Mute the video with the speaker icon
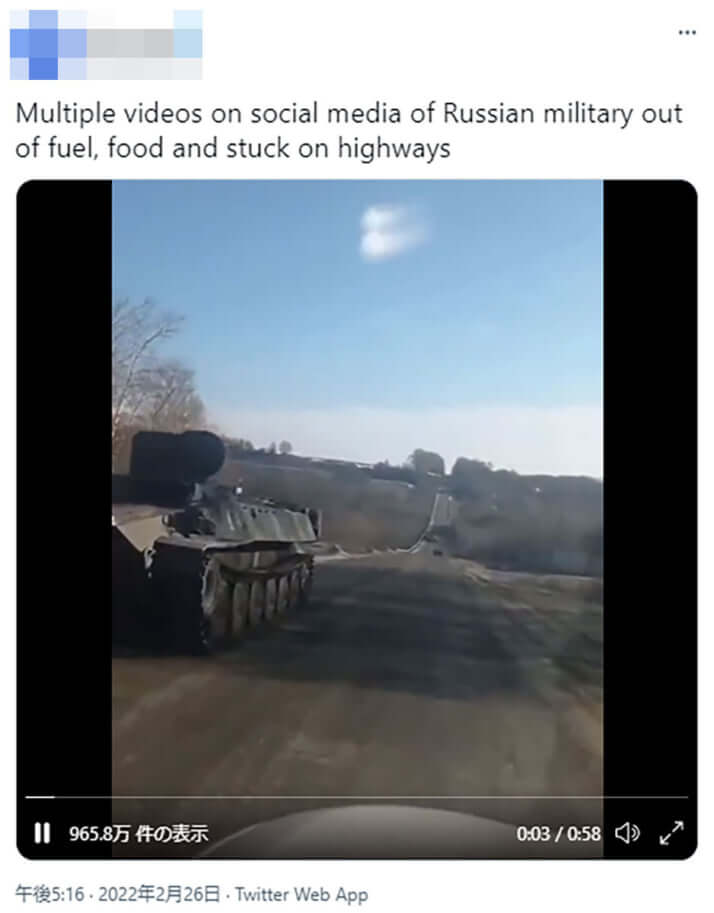This screenshot has width=714, height=913. pos(627,833)
